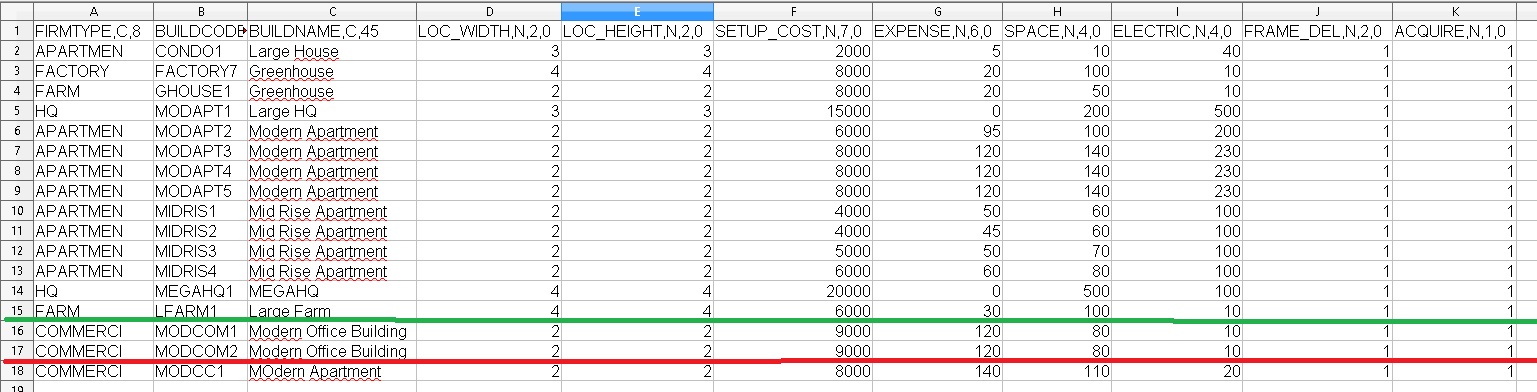The width and height of the screenshot is (1537, 392).
Task: Click cell 'MIDRIS3'
Action: point(199,251)
